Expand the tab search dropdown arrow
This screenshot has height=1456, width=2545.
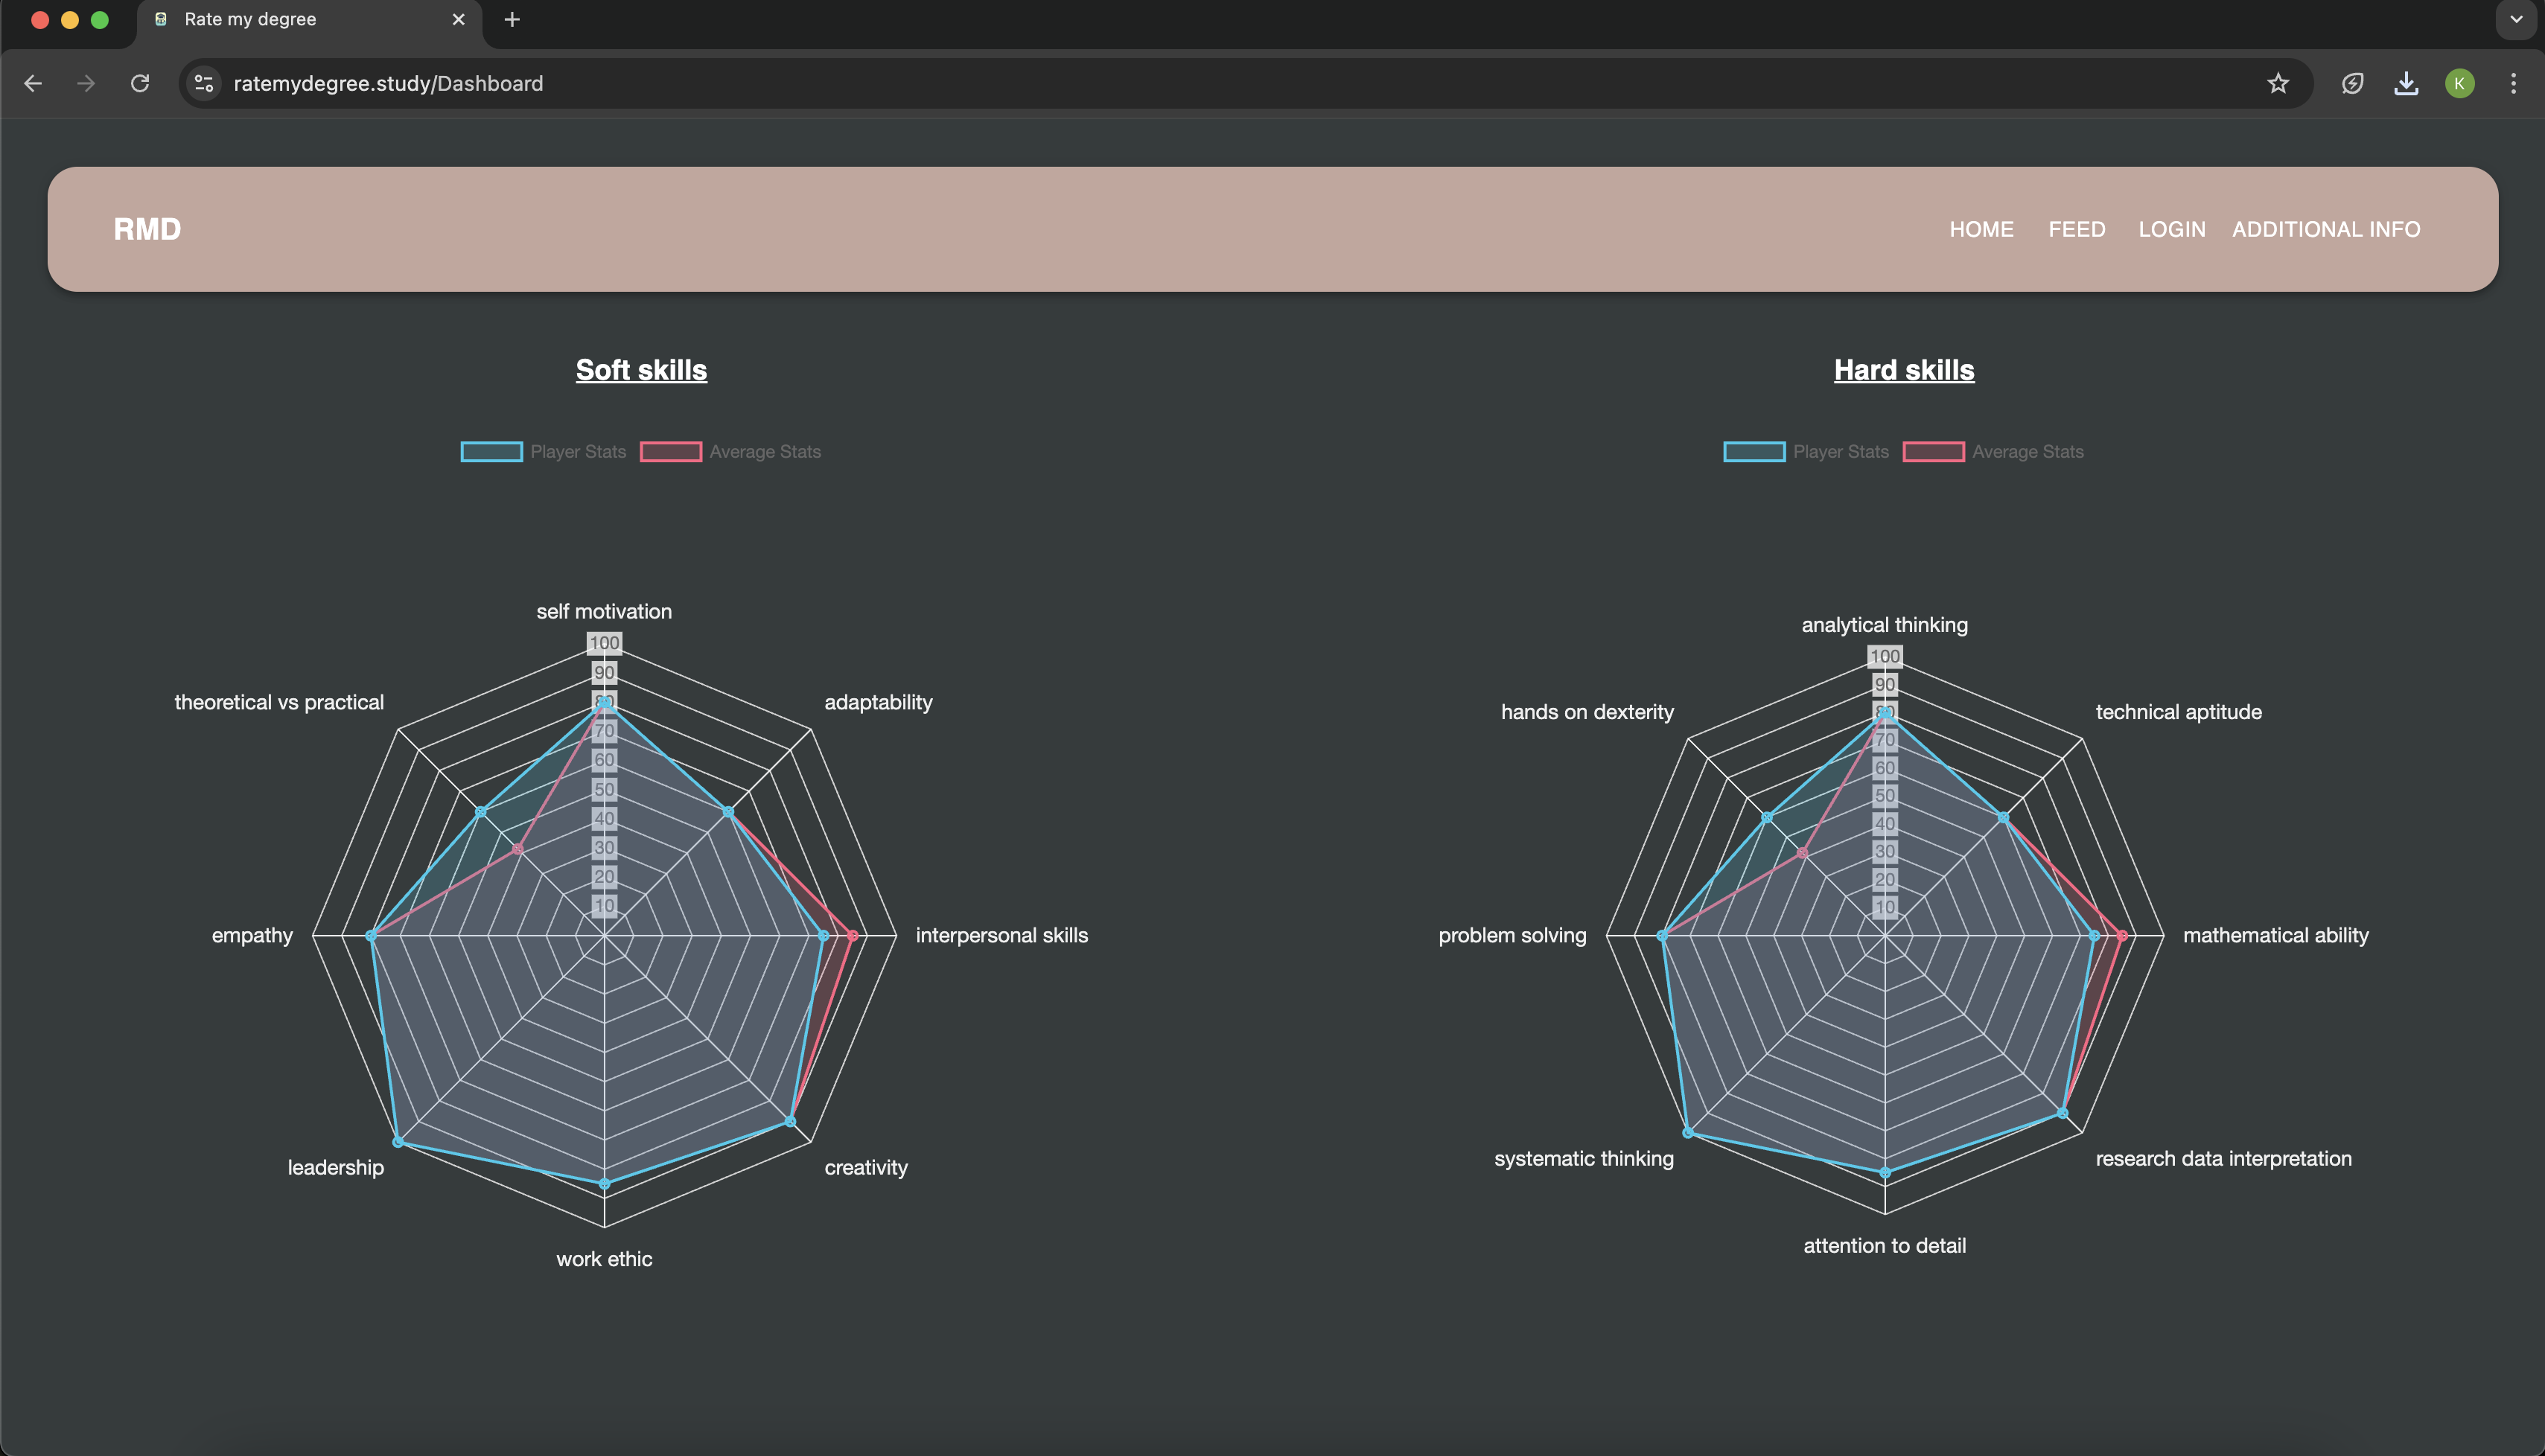tap(2516, 19)
